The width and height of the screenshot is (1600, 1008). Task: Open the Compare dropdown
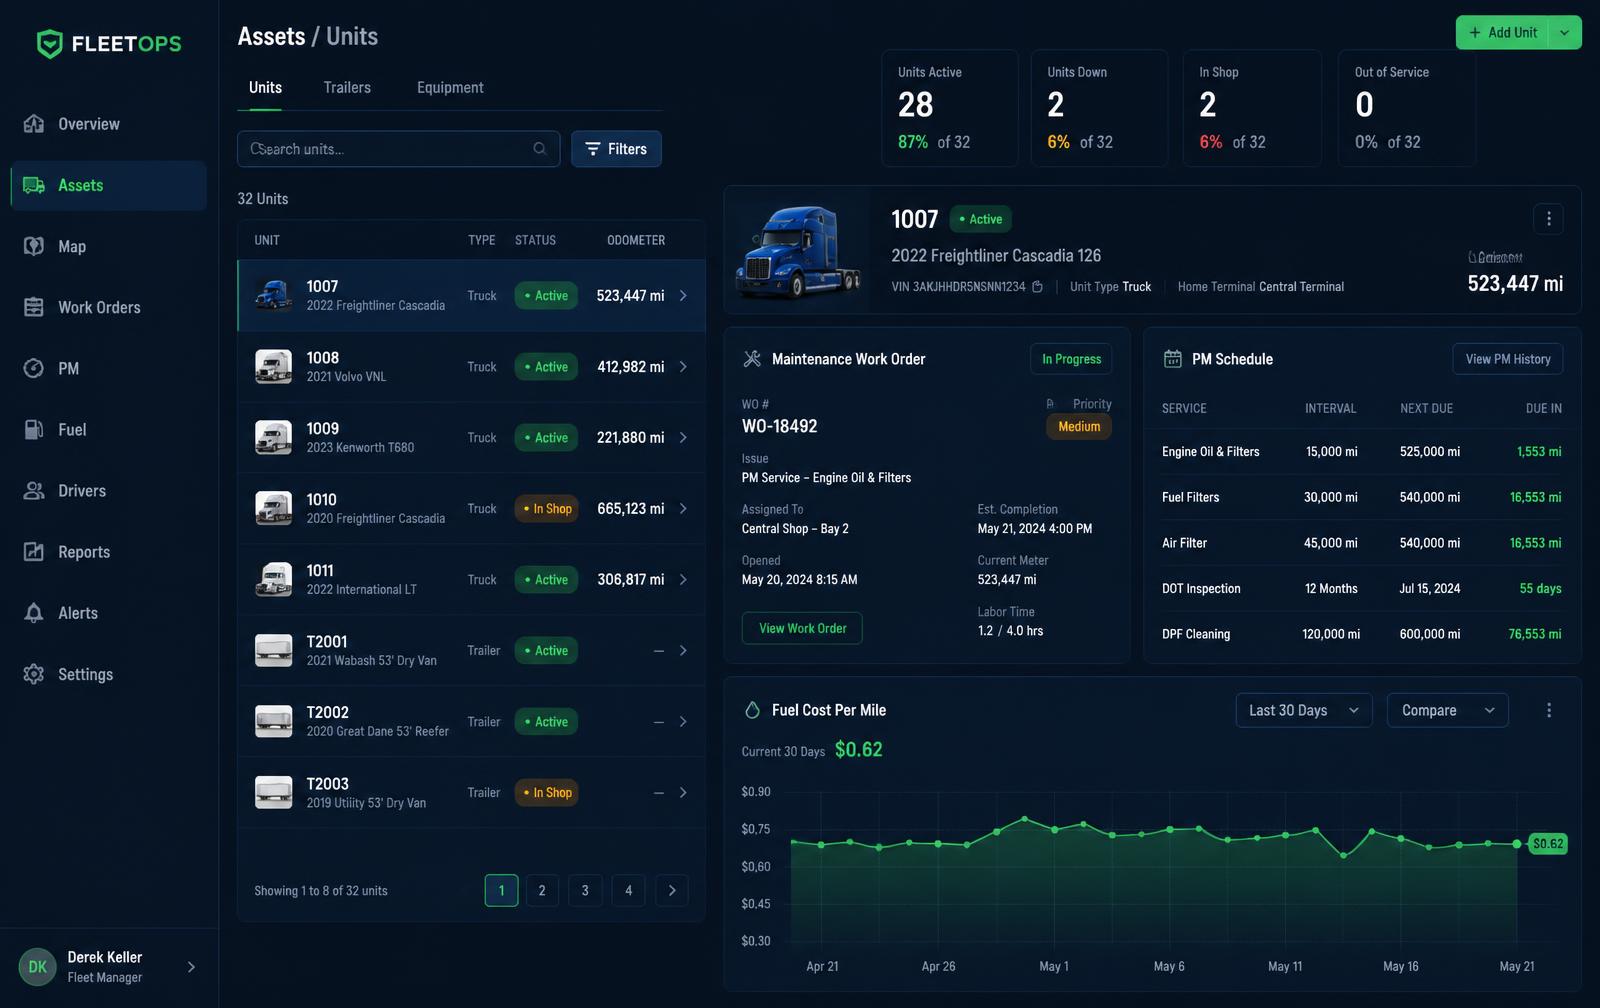click(x=1447, y=710)
